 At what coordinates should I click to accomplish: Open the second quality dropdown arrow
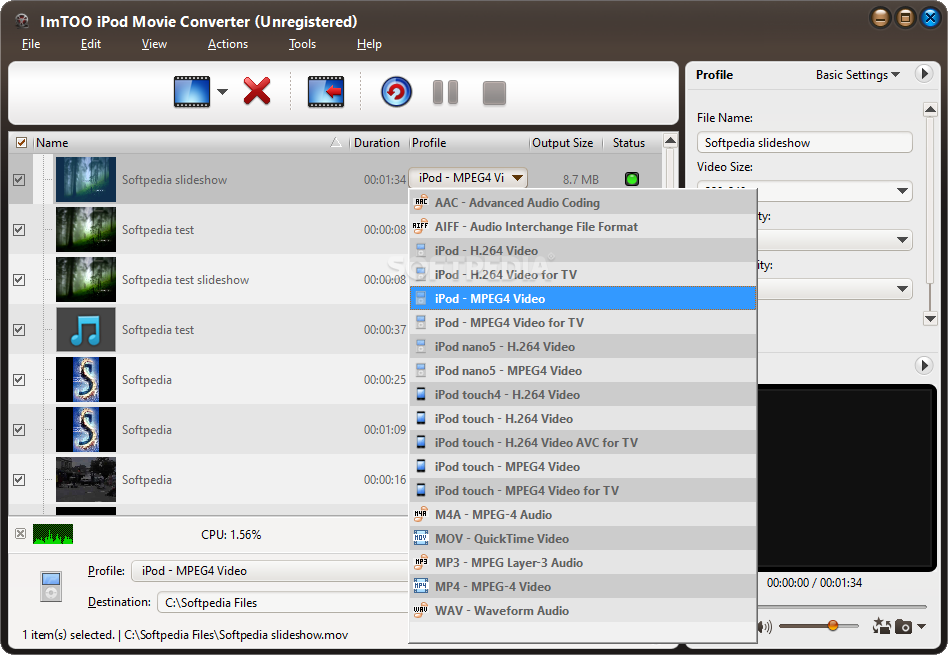(901, 240)
